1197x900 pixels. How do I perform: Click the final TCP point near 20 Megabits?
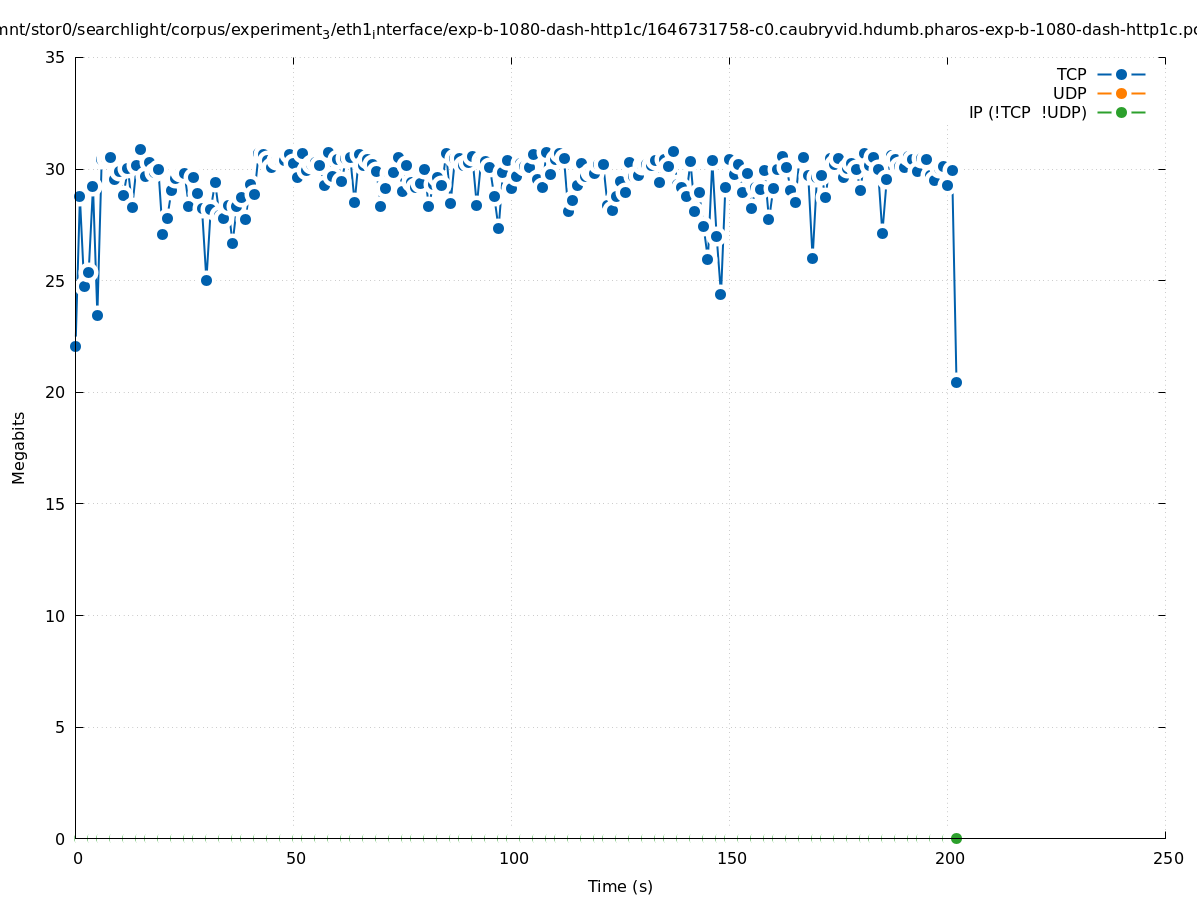click(956, 382)
